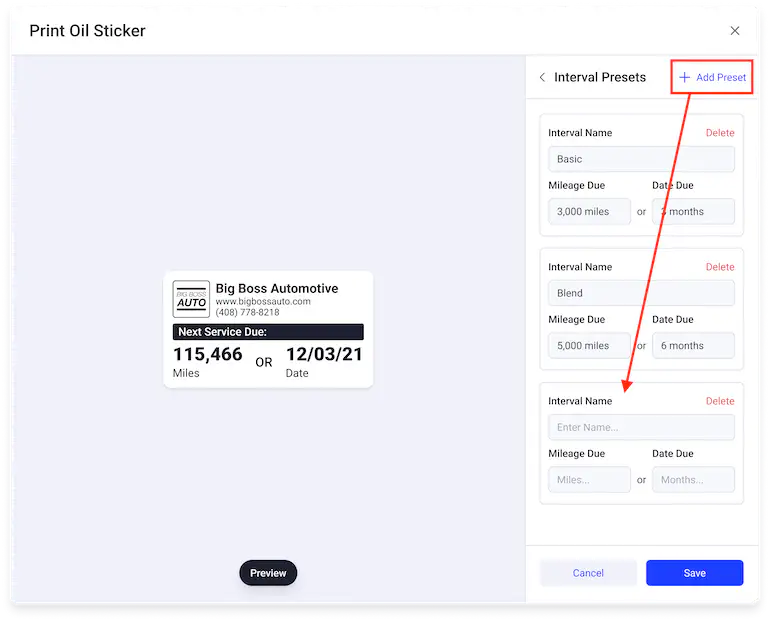The height and width of the screenshot is (621, 770).
Task: Delete the Basic interval preset
Action: point(719,133)
